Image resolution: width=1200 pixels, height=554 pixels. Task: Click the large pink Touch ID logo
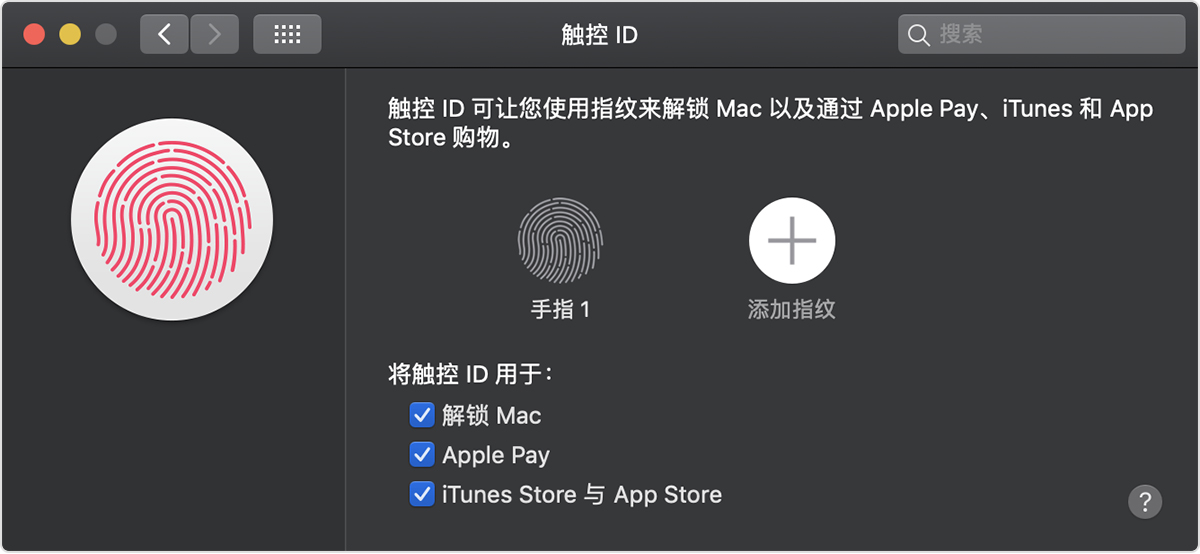click(x=172, y=220)
